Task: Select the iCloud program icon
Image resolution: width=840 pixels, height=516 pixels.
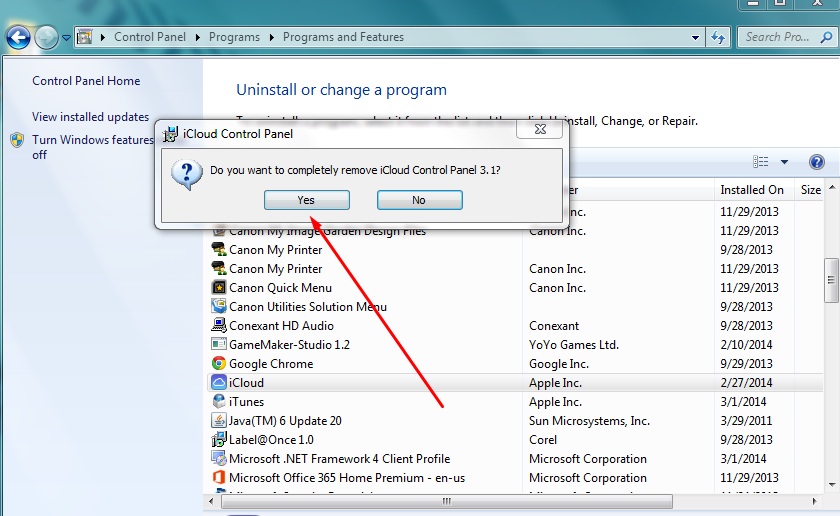Action: tap(219, 383)
